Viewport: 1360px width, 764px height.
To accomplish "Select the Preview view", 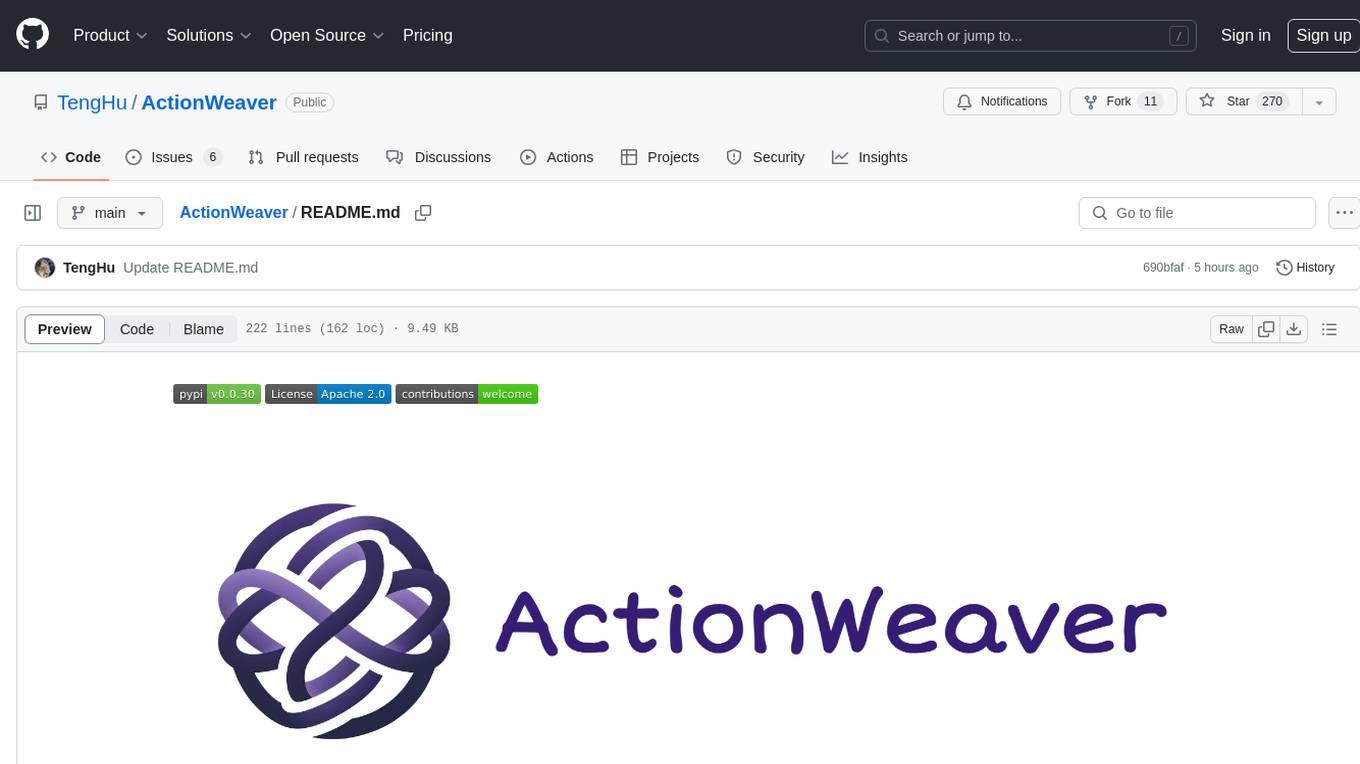I will pyautogui.click(x=65, y=329).
